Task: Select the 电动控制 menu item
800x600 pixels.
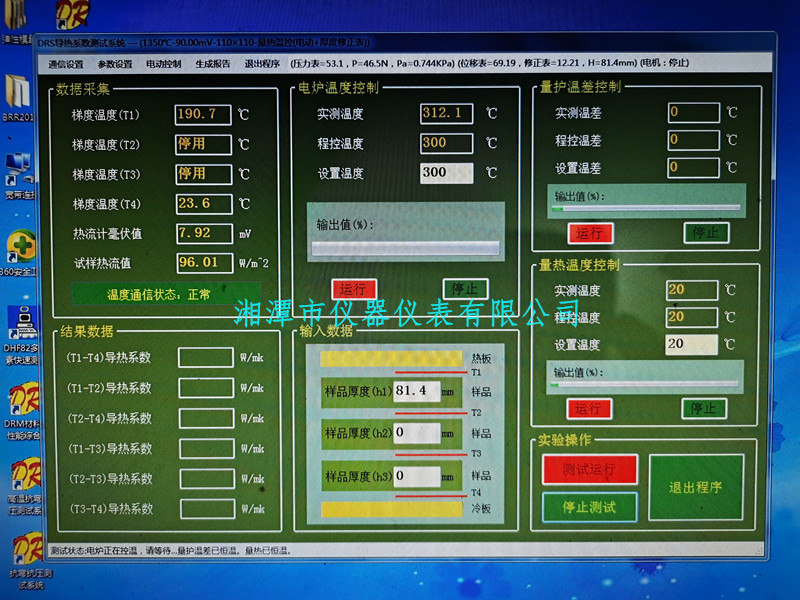Action: [163, 63]
